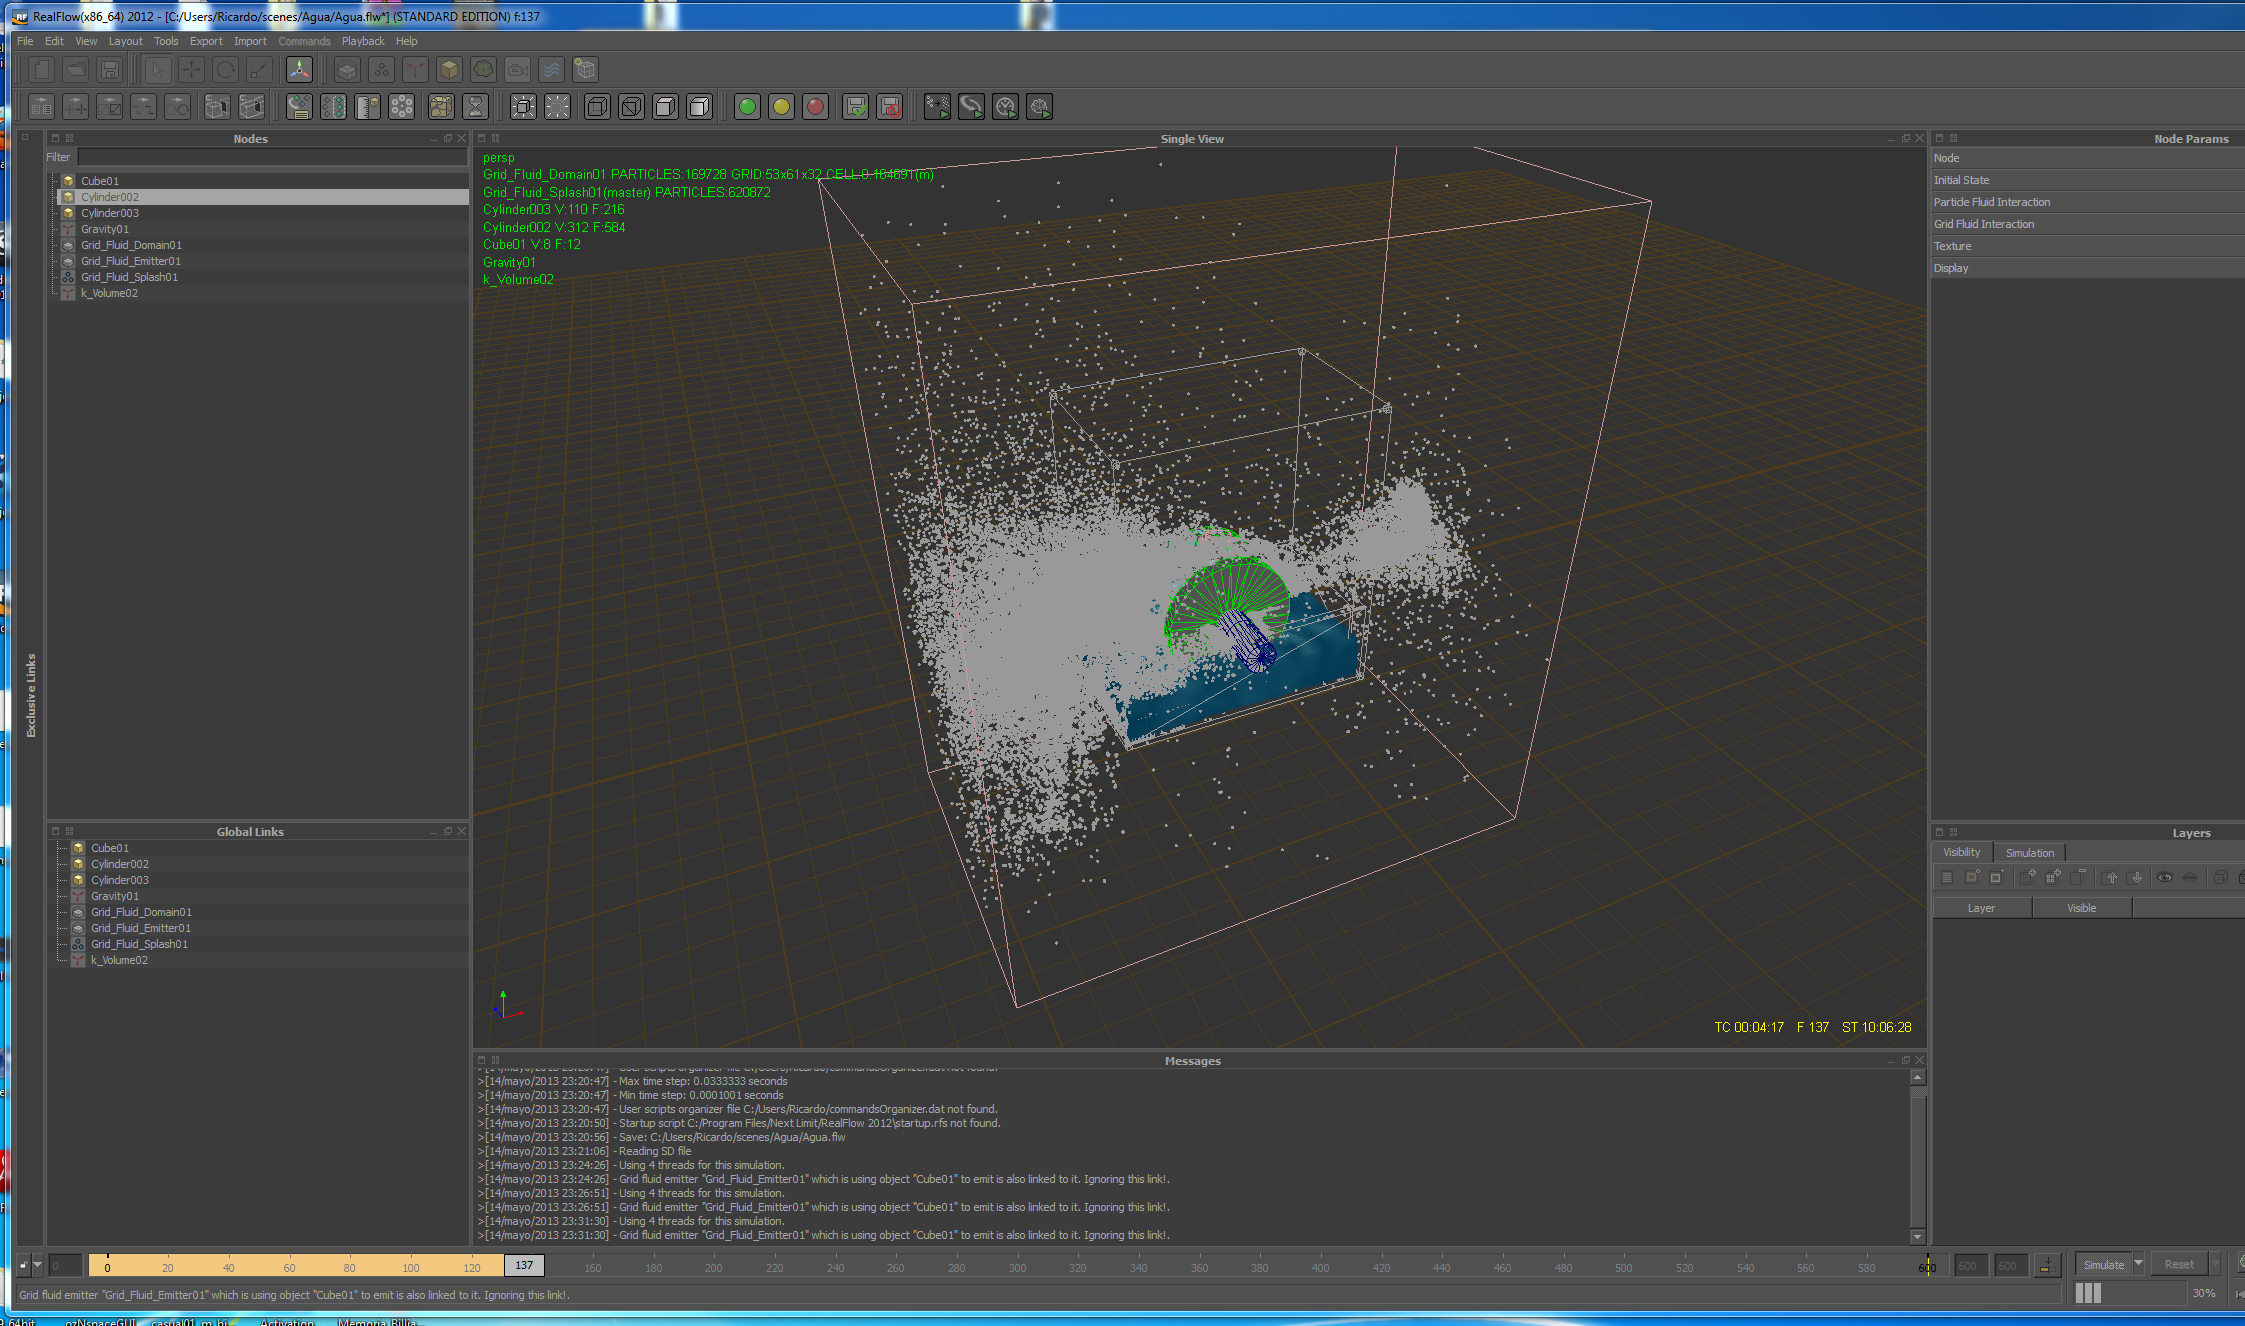Click frame 300 on the timeline
2245x1326 pixels.
coord(1017,1267)
